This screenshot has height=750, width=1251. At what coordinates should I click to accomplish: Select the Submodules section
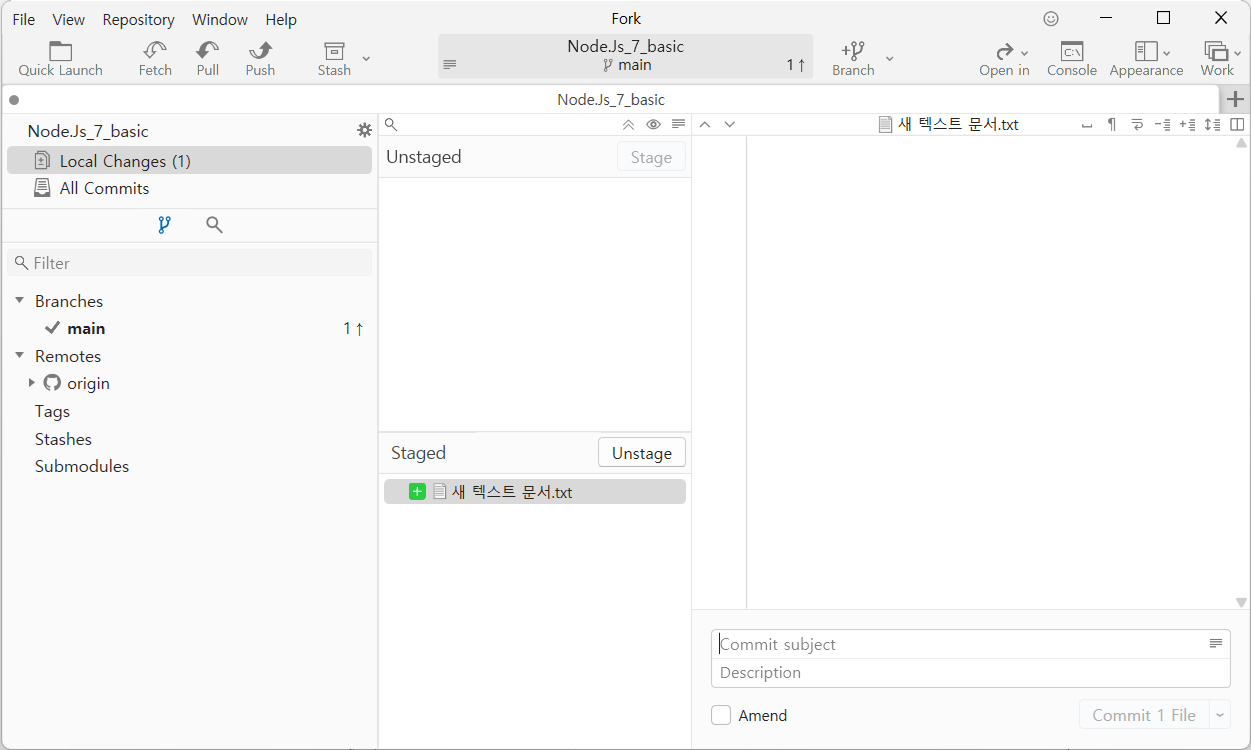[x=82, y=466]
